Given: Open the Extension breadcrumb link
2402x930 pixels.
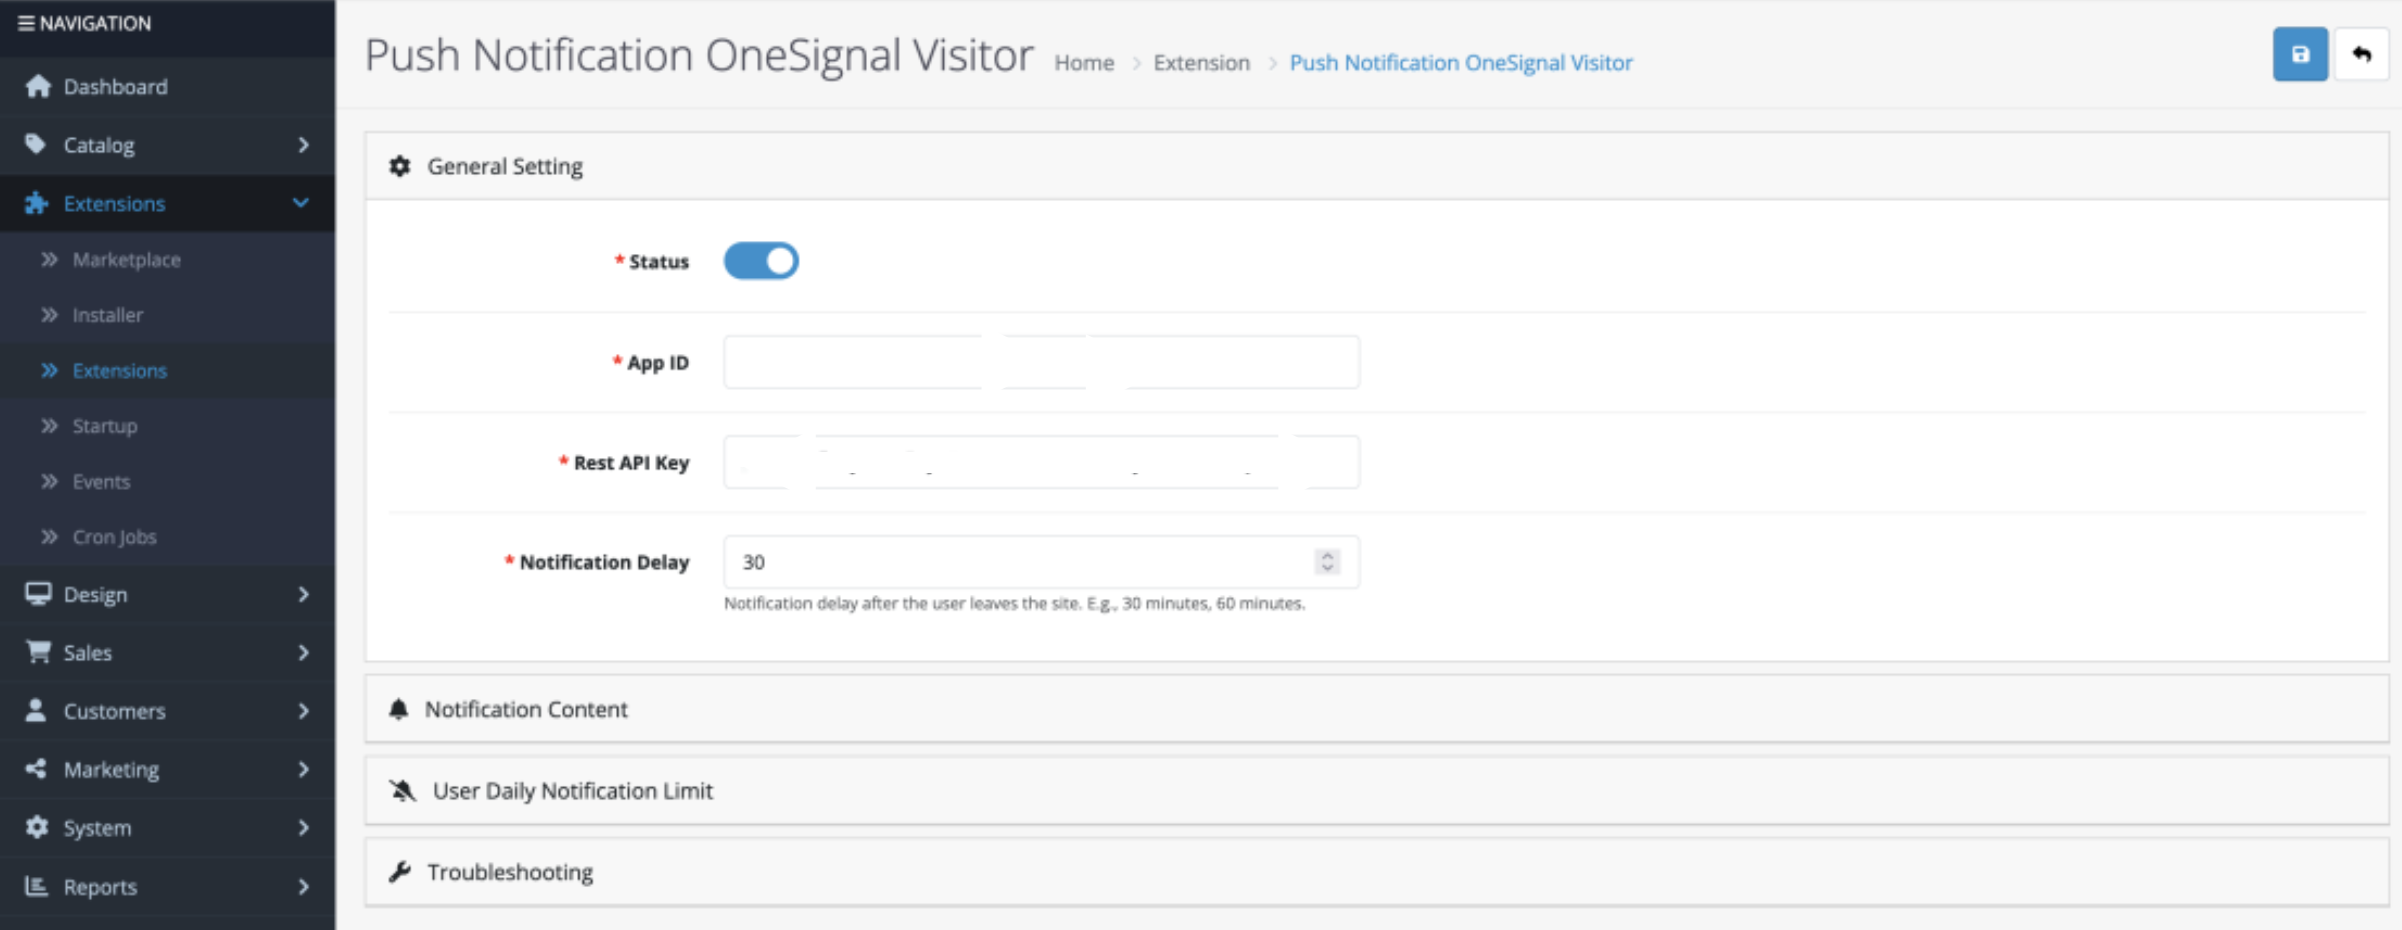Looking at the screenshot, I should [1201, 62].
